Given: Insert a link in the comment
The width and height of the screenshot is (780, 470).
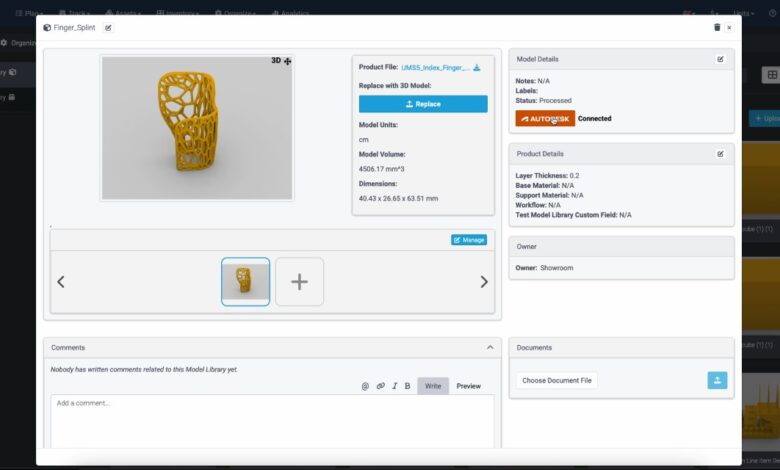Looking at the screenshot, I should 380,386.
